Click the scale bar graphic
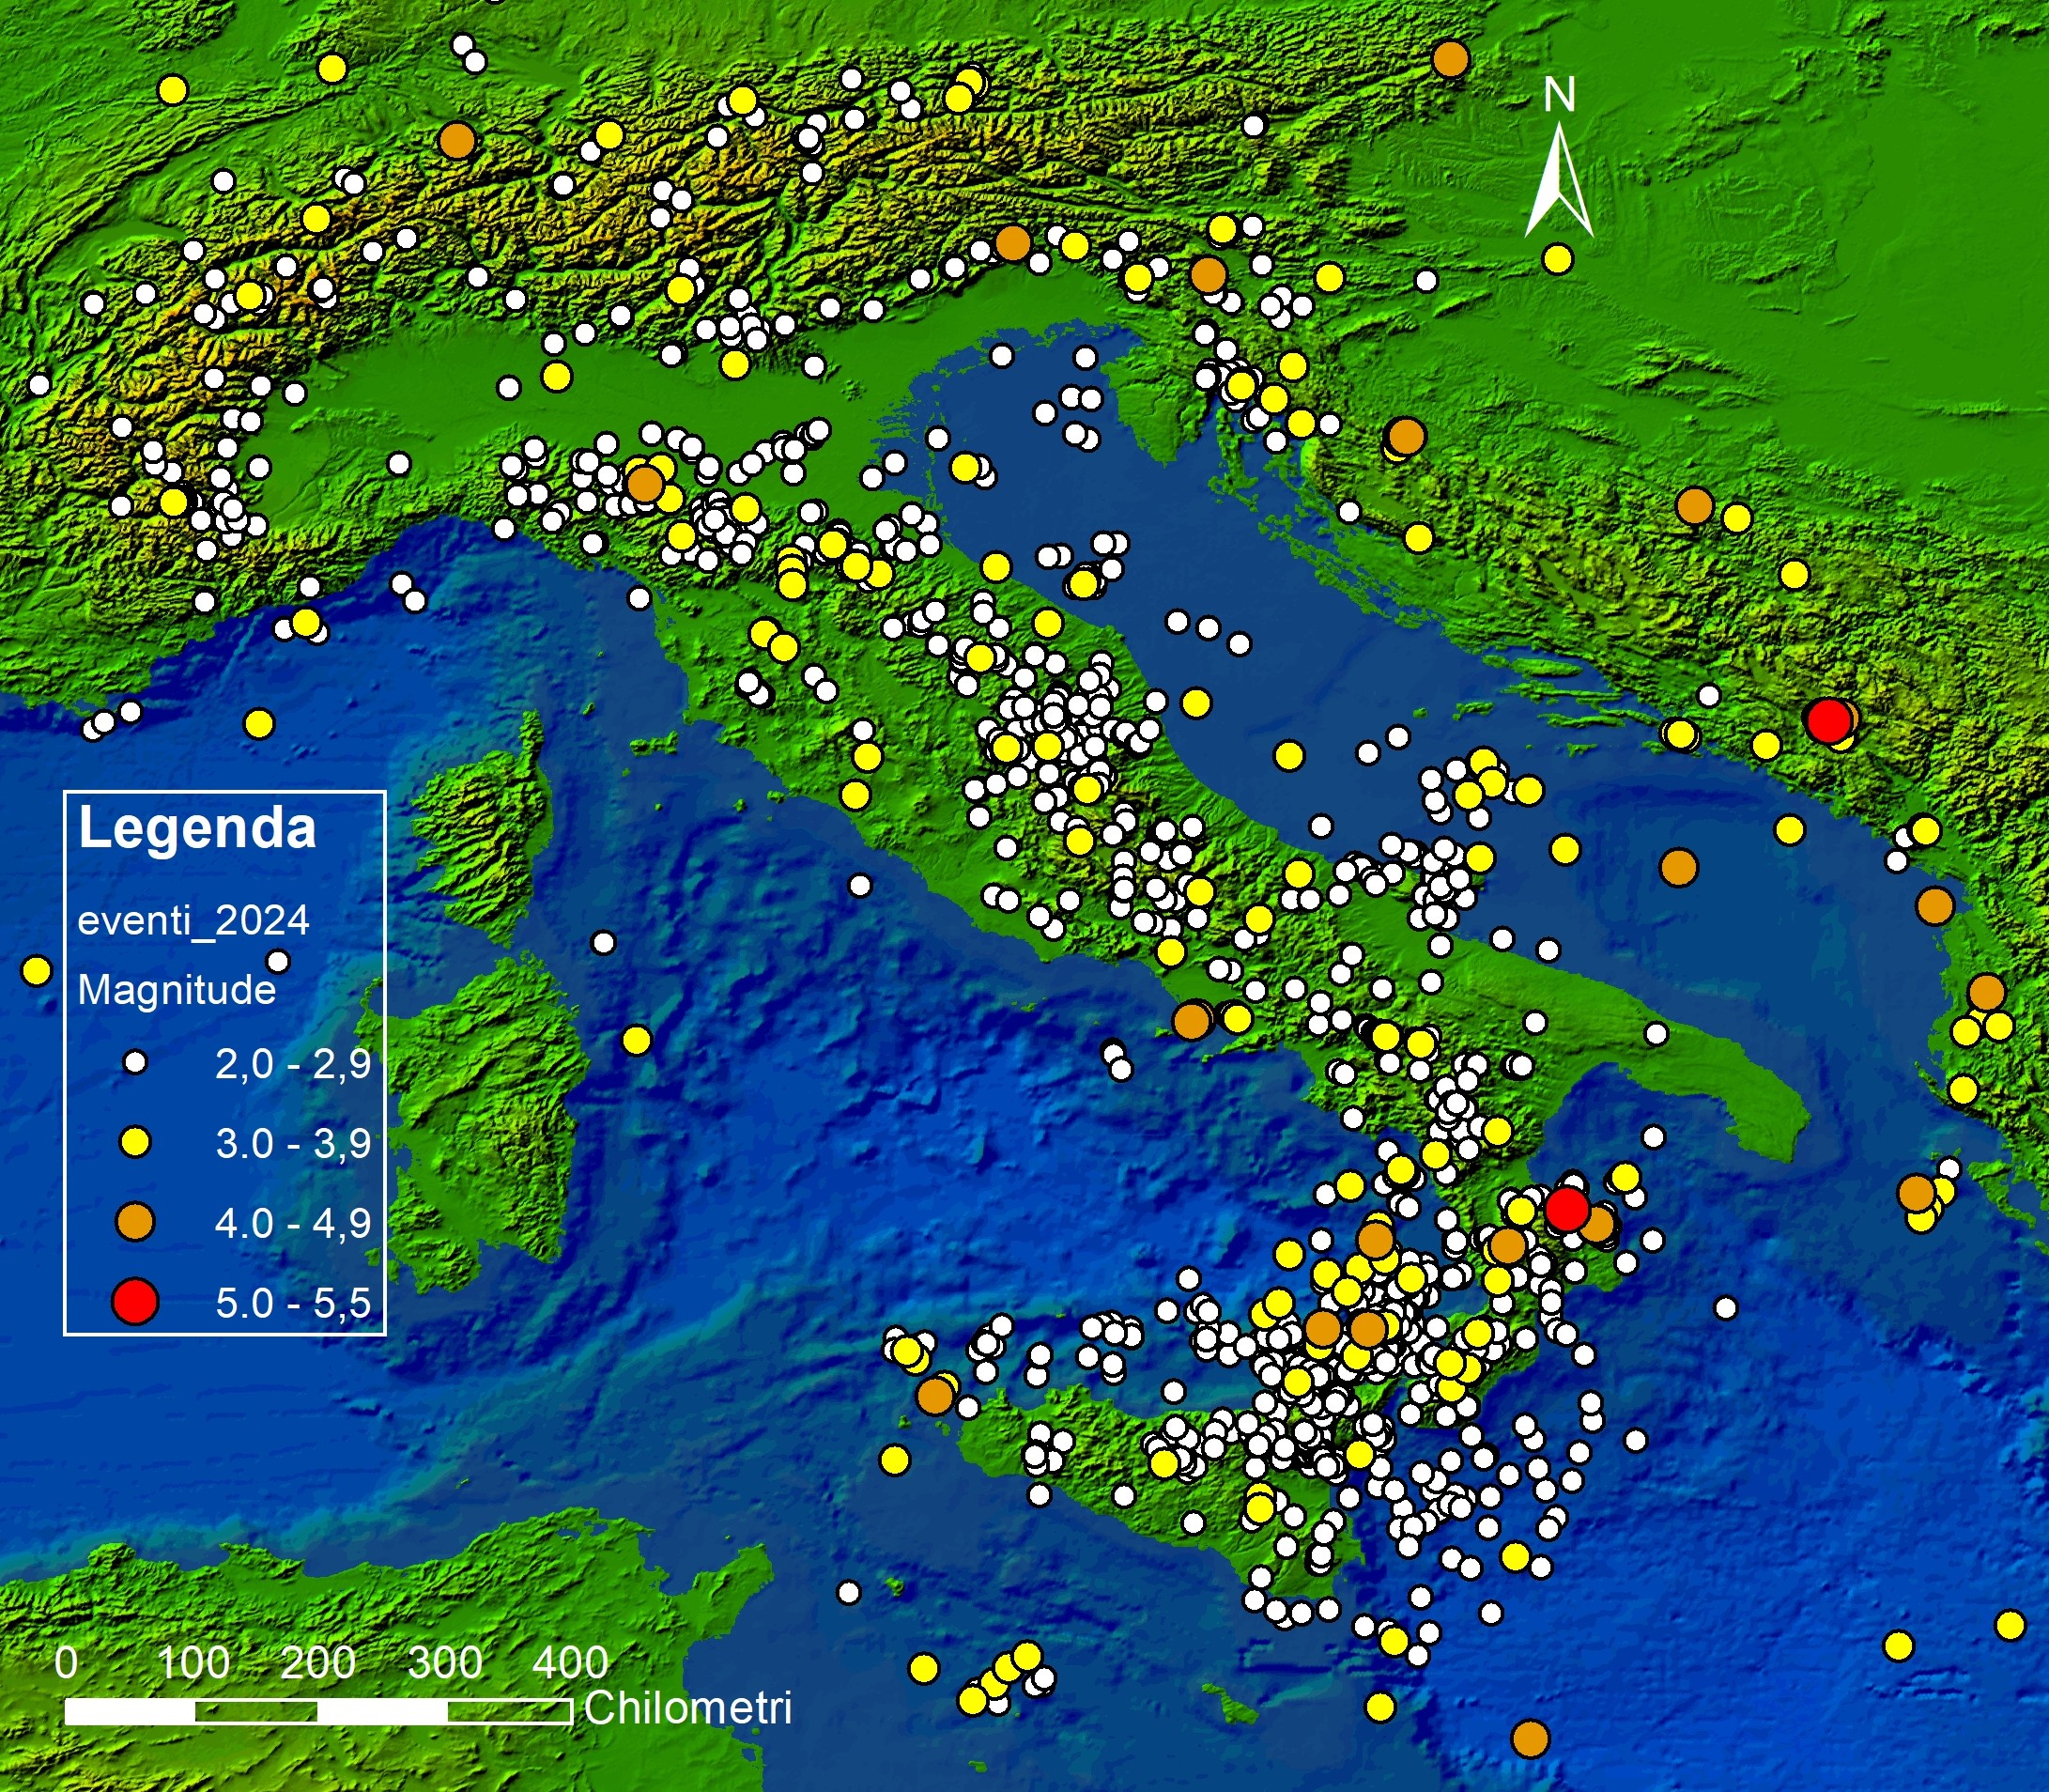The image size is (2049, 1792). point(318,1712)
